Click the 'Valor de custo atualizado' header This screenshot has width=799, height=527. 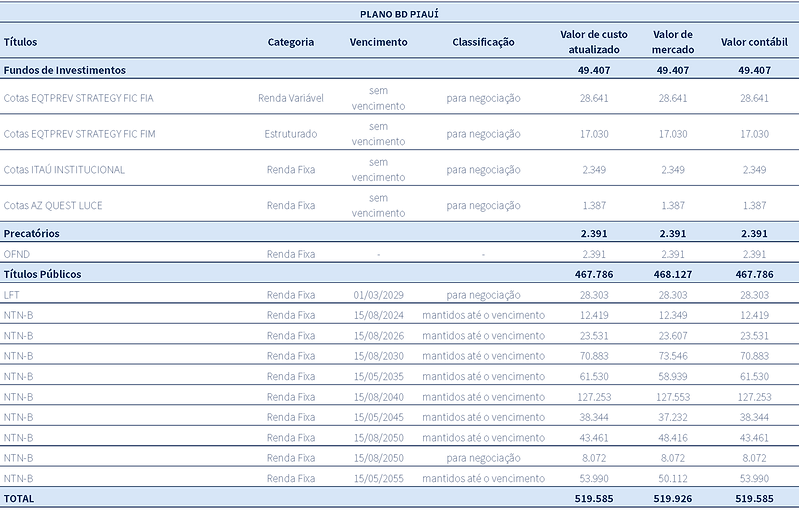click(x=594, y=42)
